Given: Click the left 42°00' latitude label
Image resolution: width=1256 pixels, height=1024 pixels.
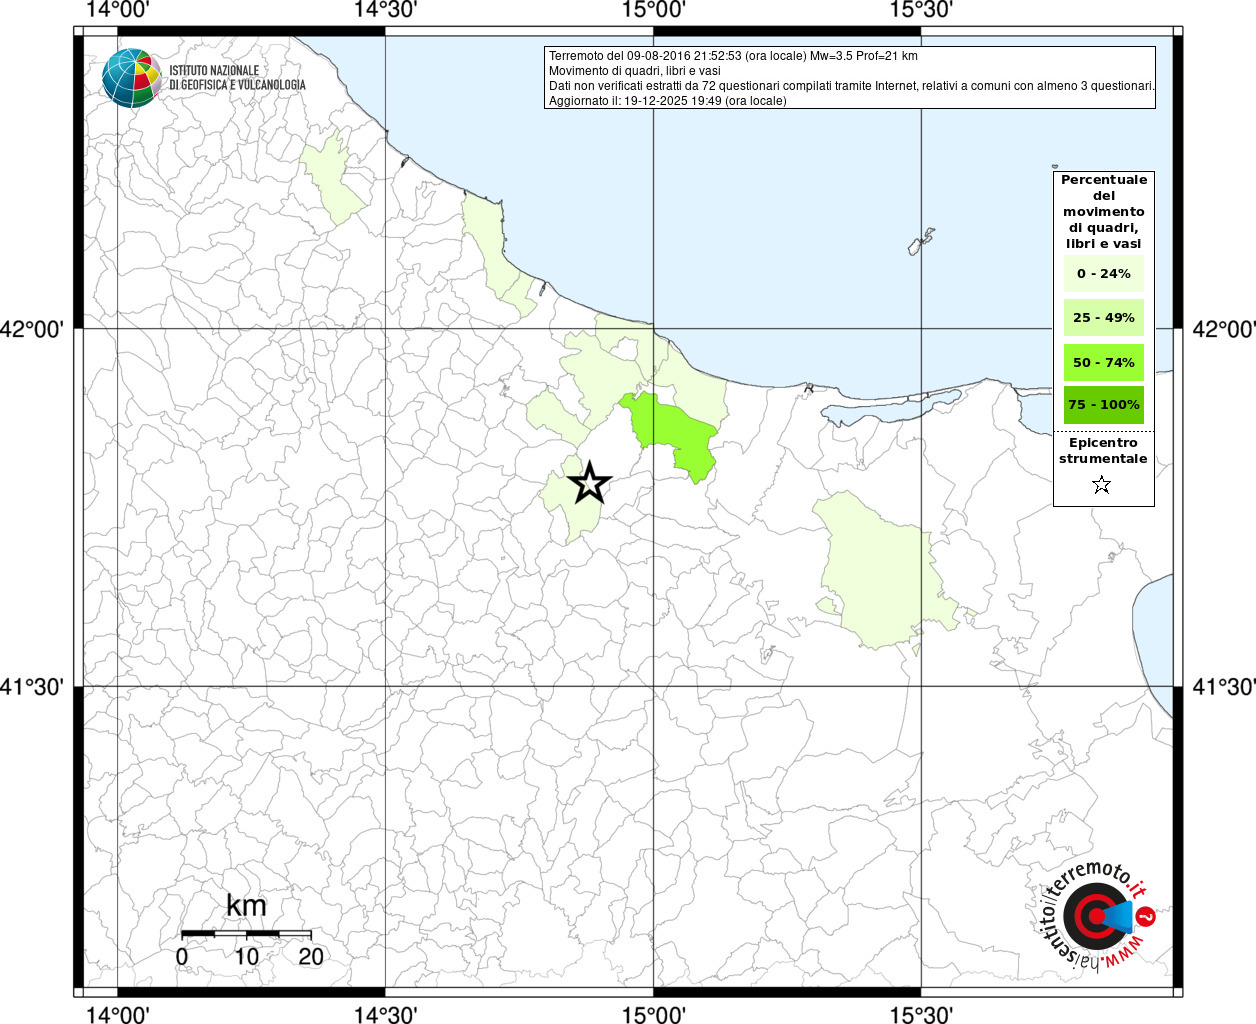Looking at the screenshot, I should coord(33,329).
